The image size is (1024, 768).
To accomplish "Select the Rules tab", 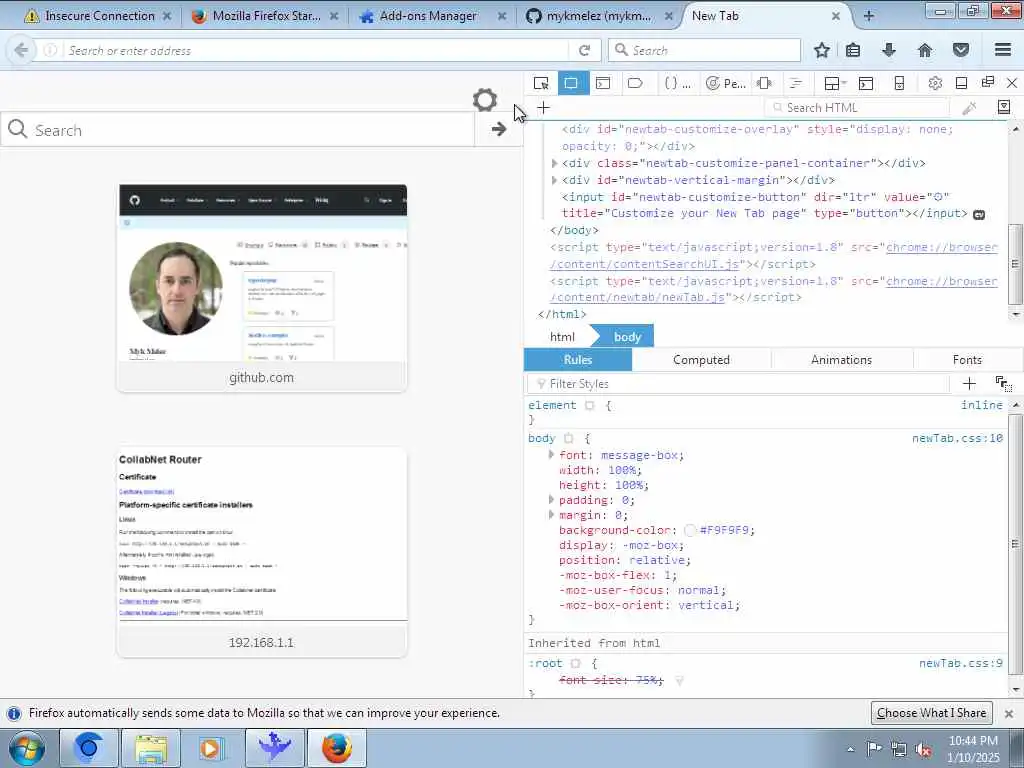I will [578, 360].
